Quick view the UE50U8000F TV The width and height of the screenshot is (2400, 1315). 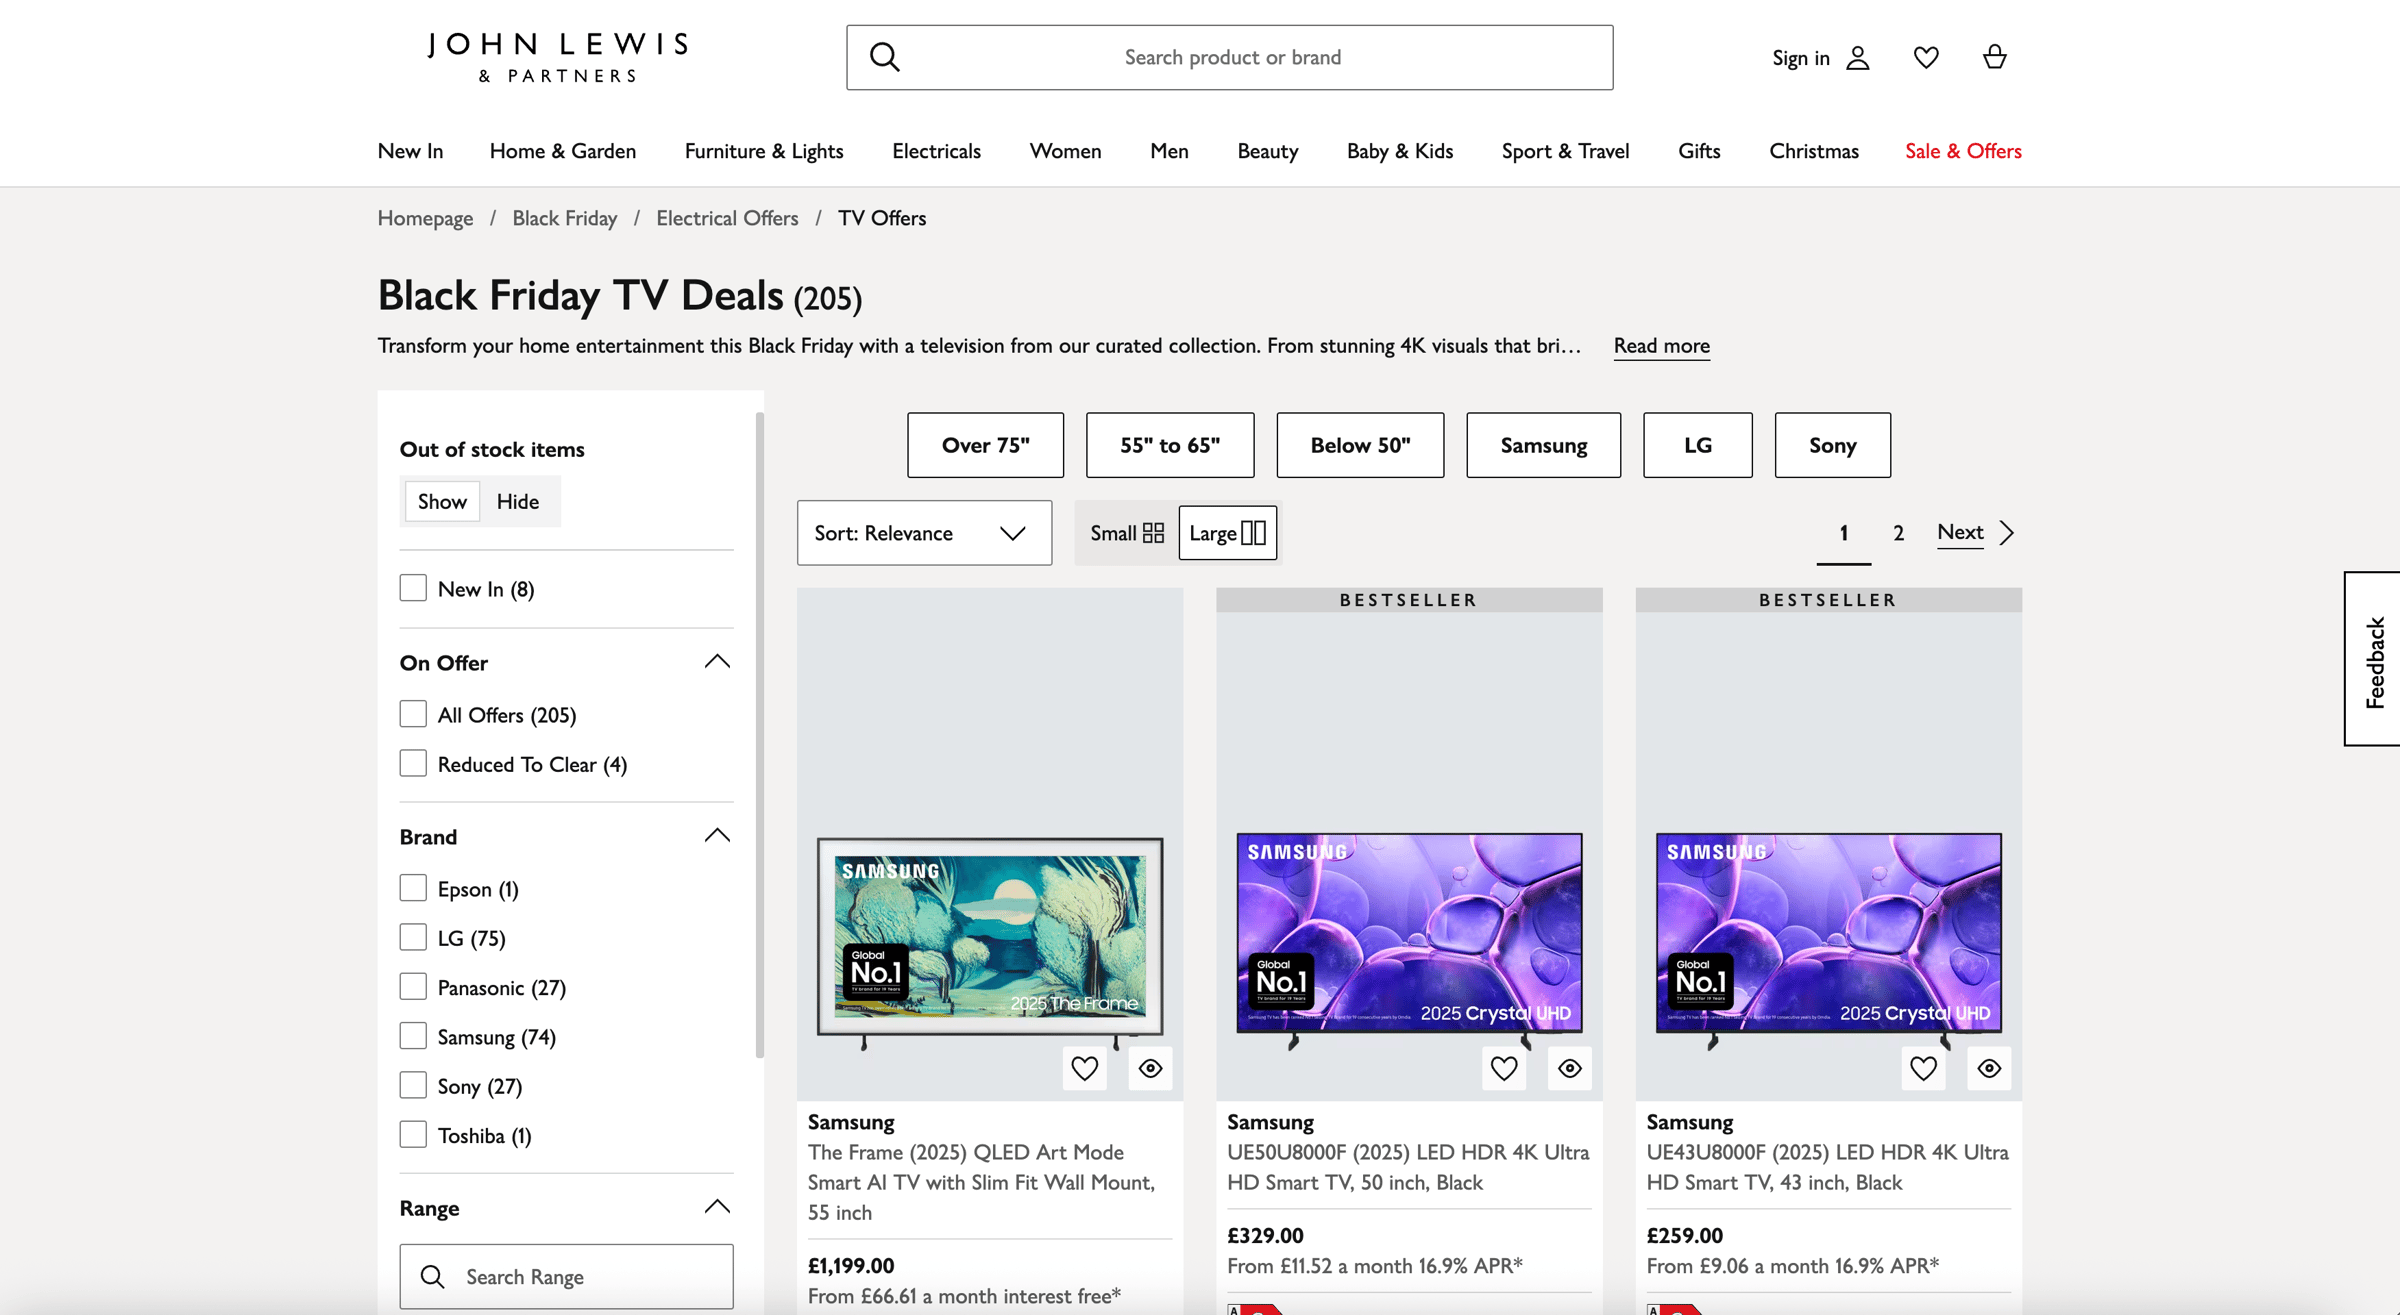pos(1569,1068)
